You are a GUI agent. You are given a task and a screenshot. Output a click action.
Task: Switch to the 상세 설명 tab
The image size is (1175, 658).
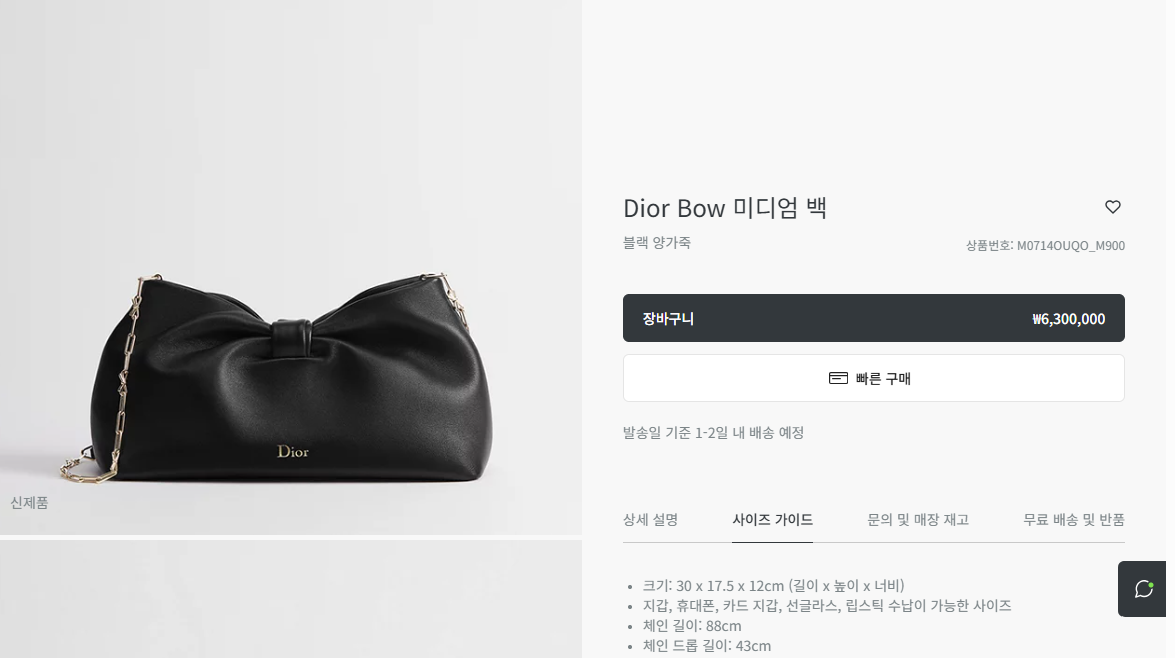coord(650,519)
